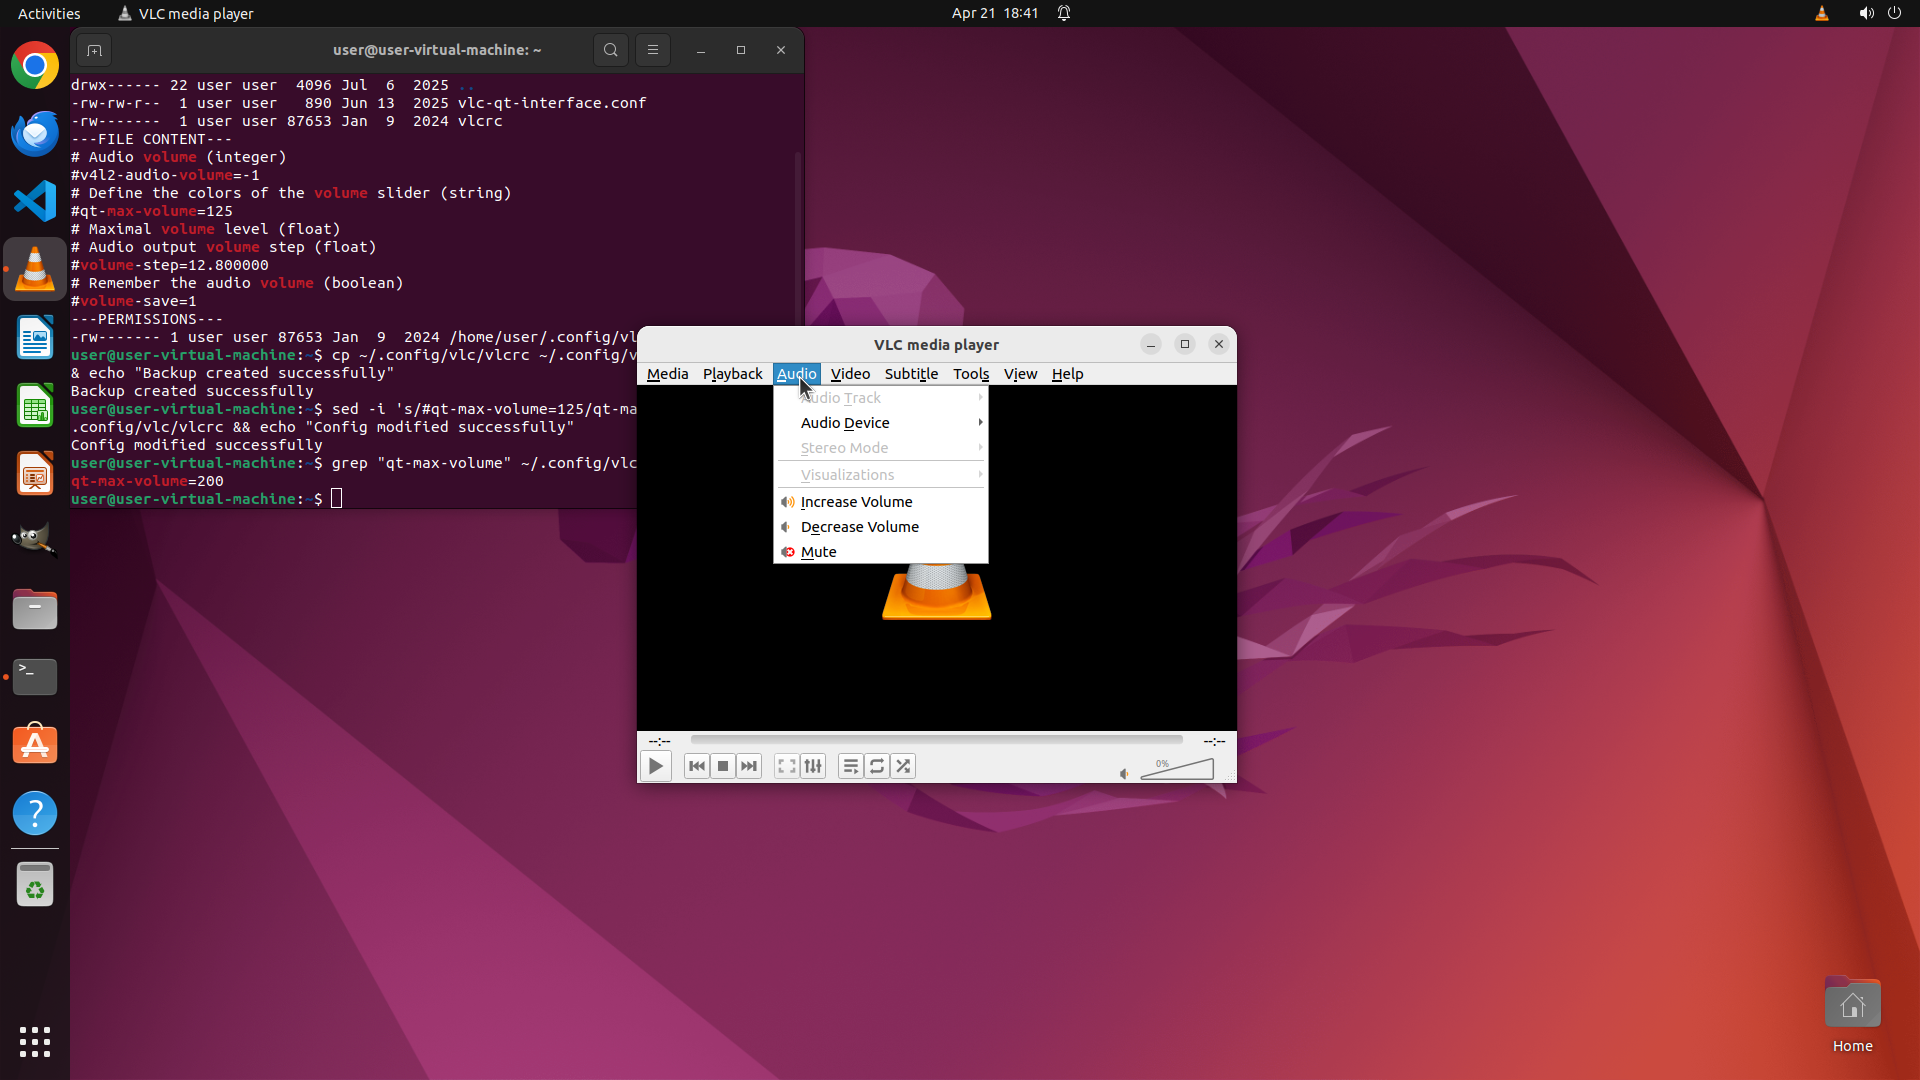Click the Previous media button
This screenshot has height=1080, width=1920.
pos(697,766)
